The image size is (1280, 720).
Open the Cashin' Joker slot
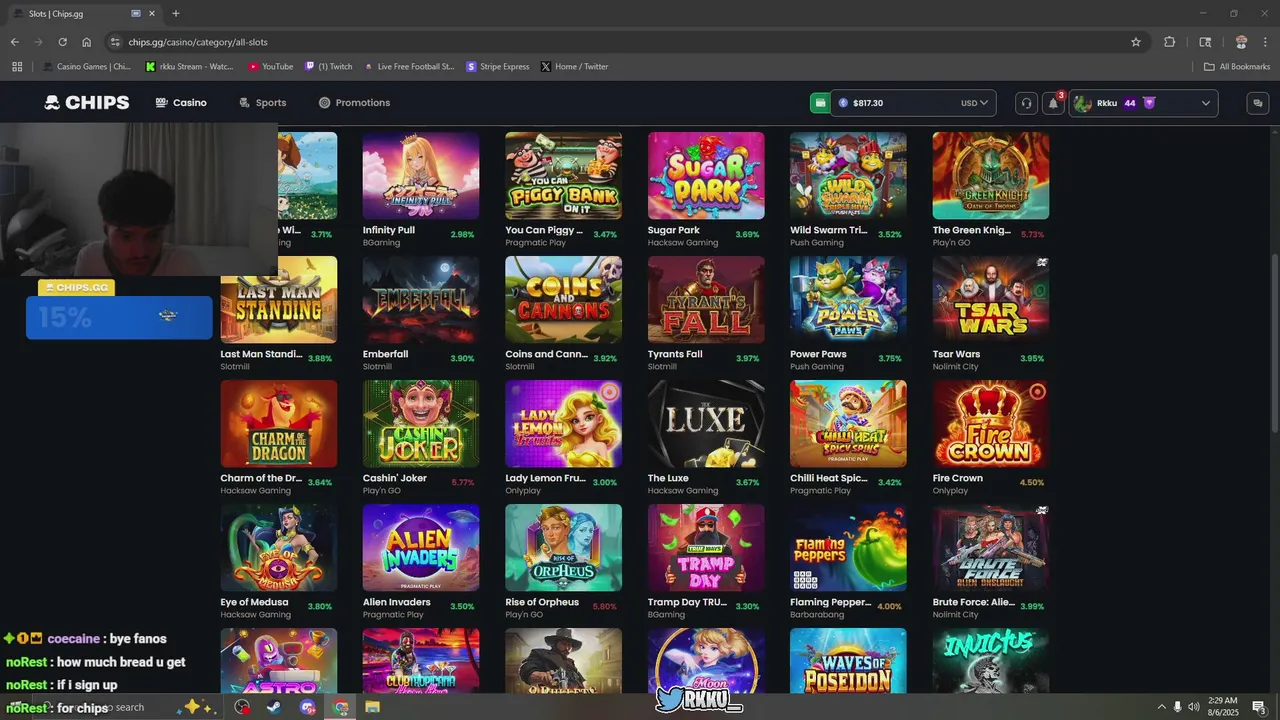[x=421, y=424]
